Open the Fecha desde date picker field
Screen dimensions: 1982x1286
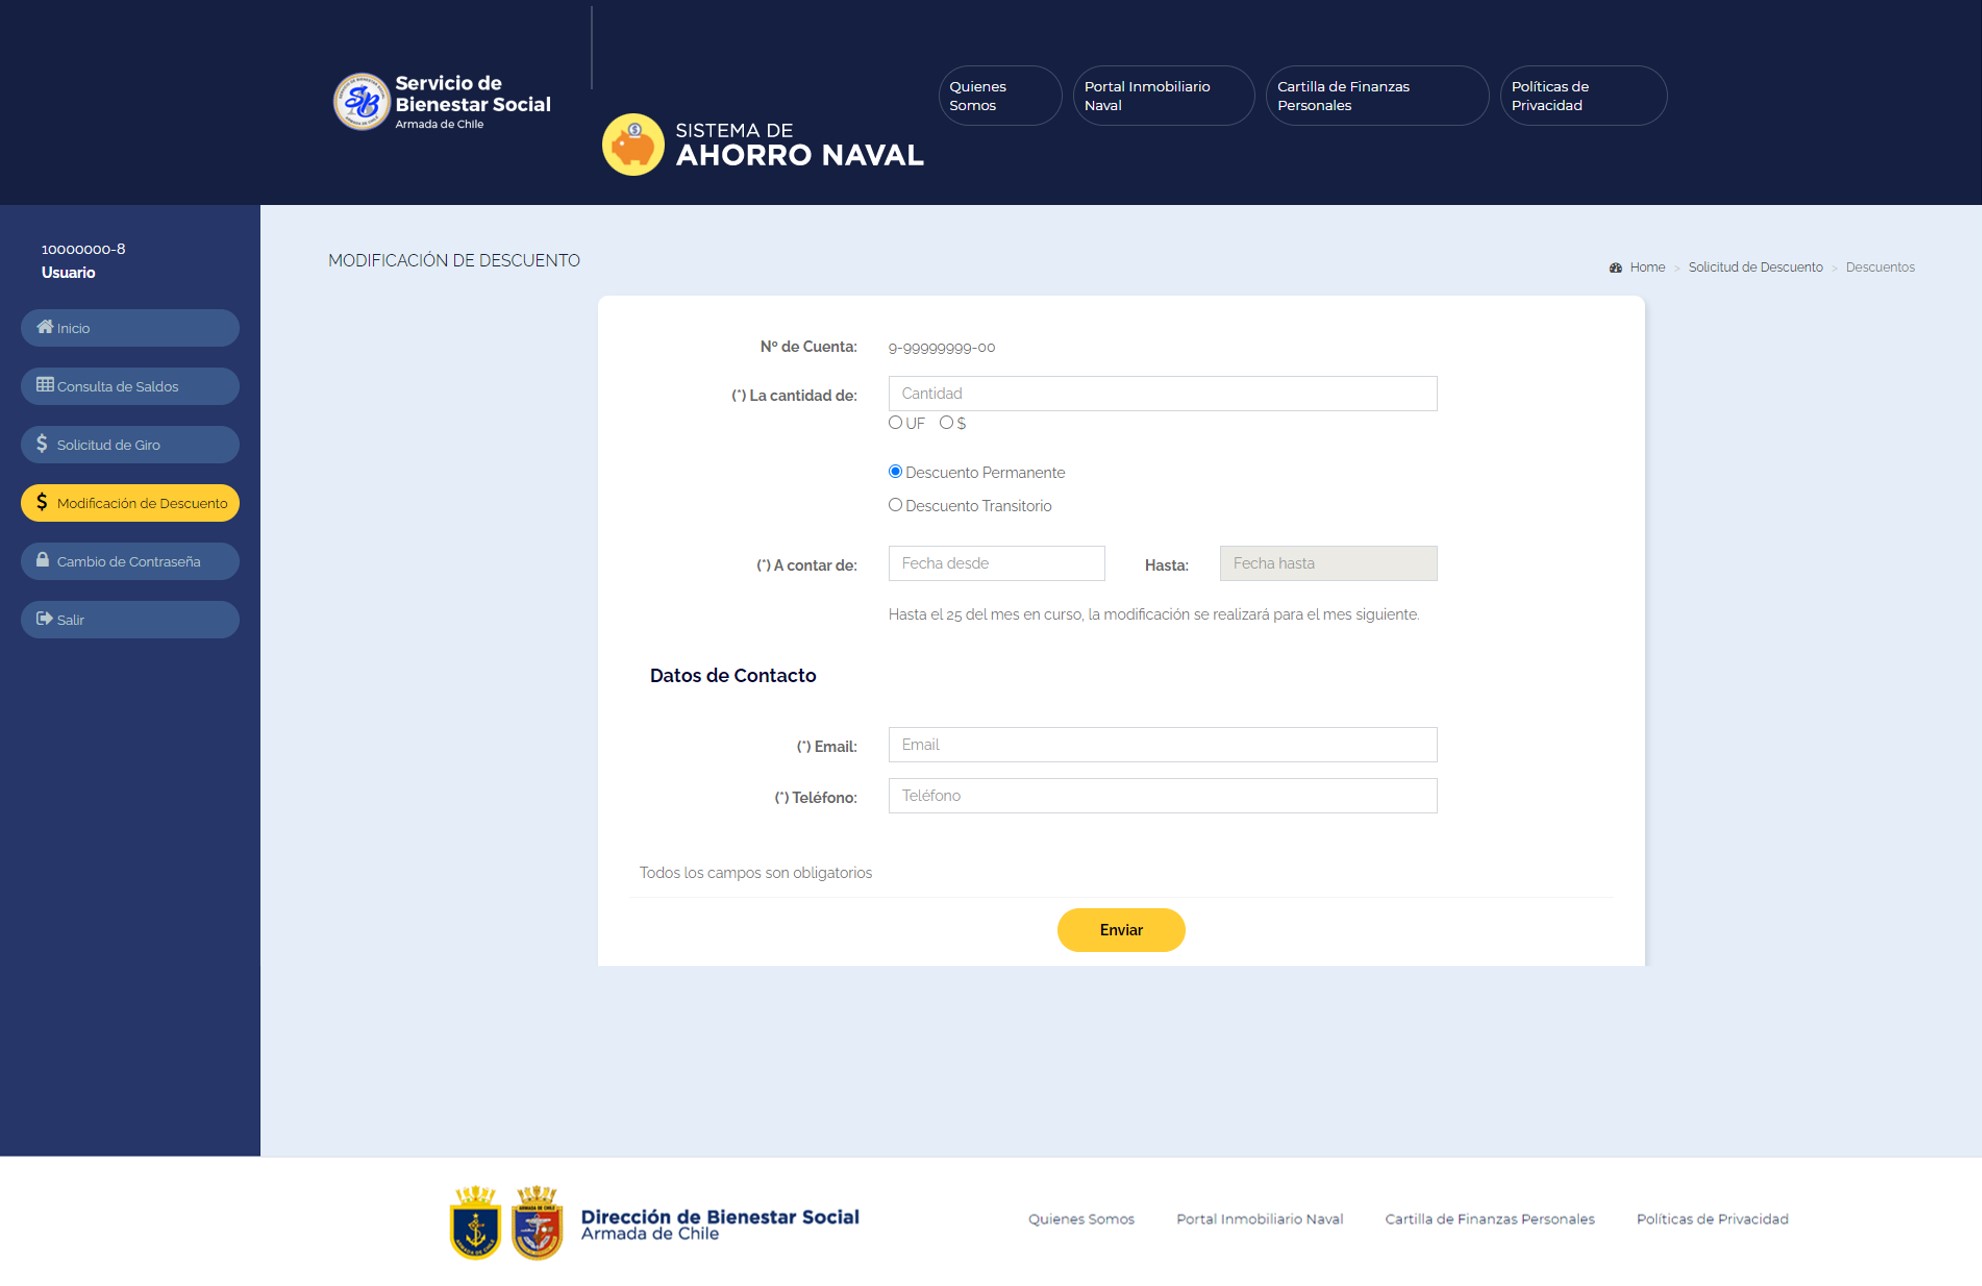[996, 563]
